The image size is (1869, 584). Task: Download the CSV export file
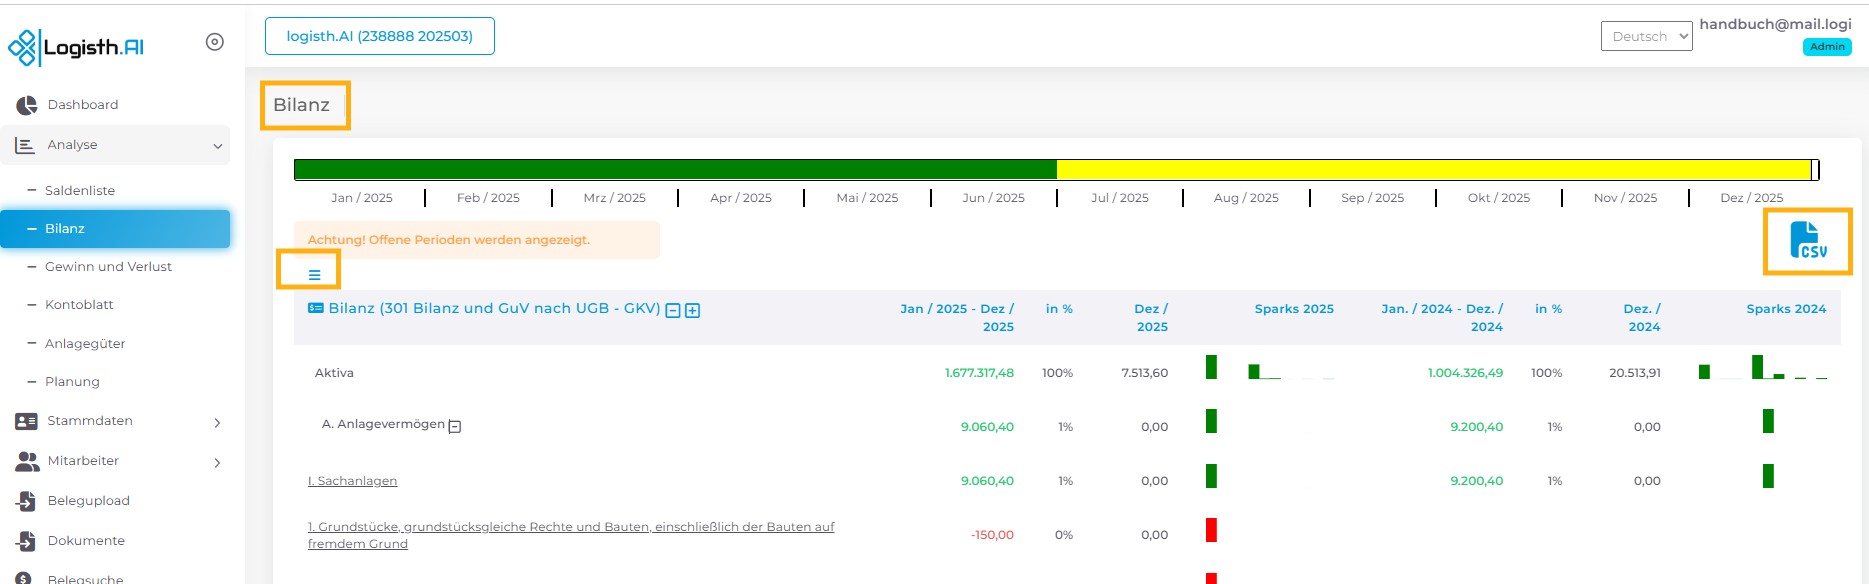click(x=1807, y=241)
